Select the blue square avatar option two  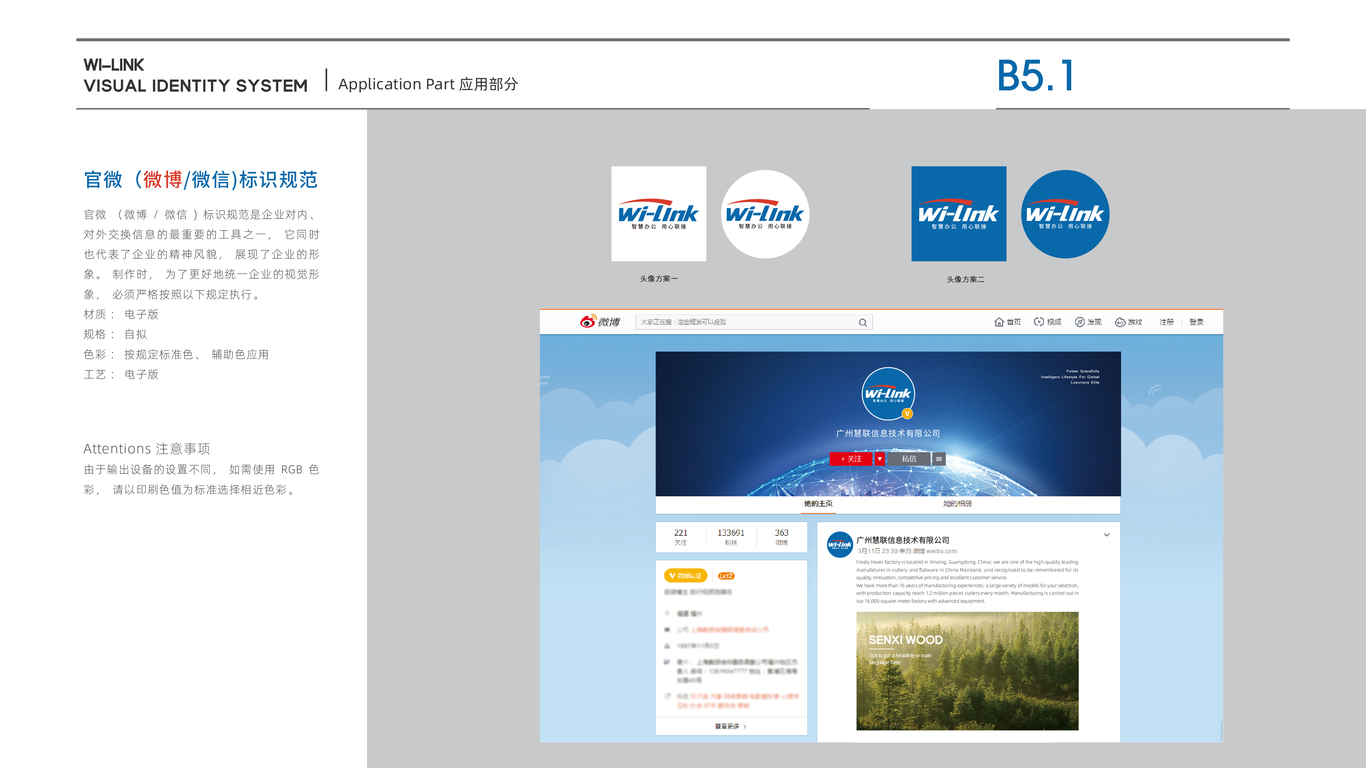959,214
